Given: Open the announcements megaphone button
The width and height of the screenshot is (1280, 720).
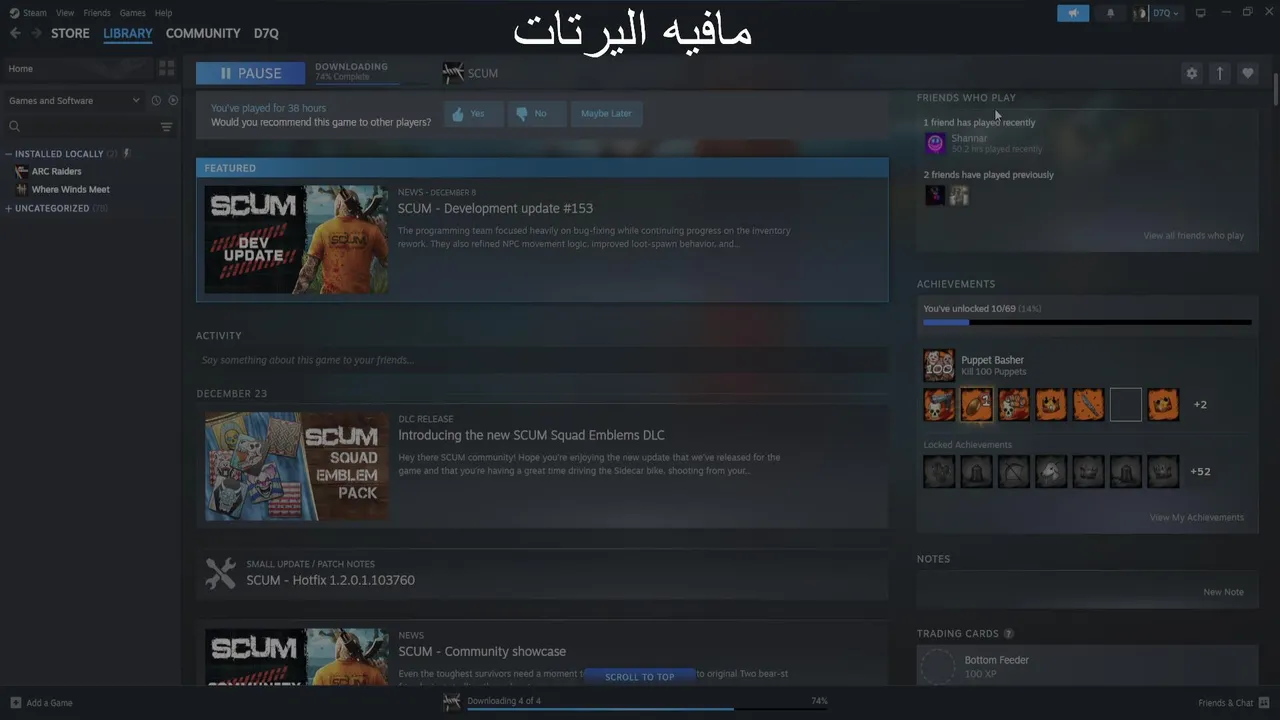Looking at the screenshot, I should (x=1073, y=13).
